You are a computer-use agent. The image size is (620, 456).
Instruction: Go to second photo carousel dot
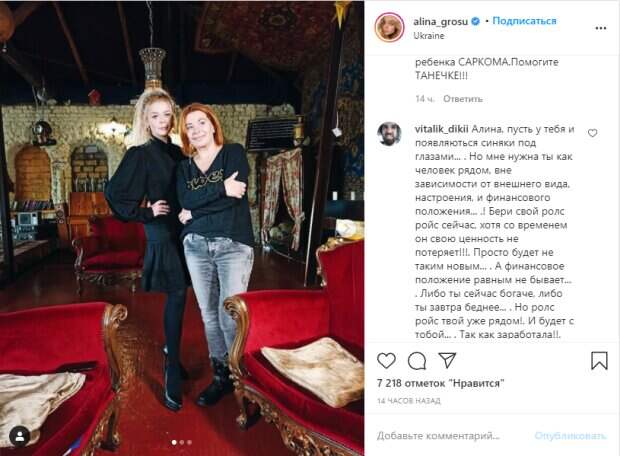[182, 442]
